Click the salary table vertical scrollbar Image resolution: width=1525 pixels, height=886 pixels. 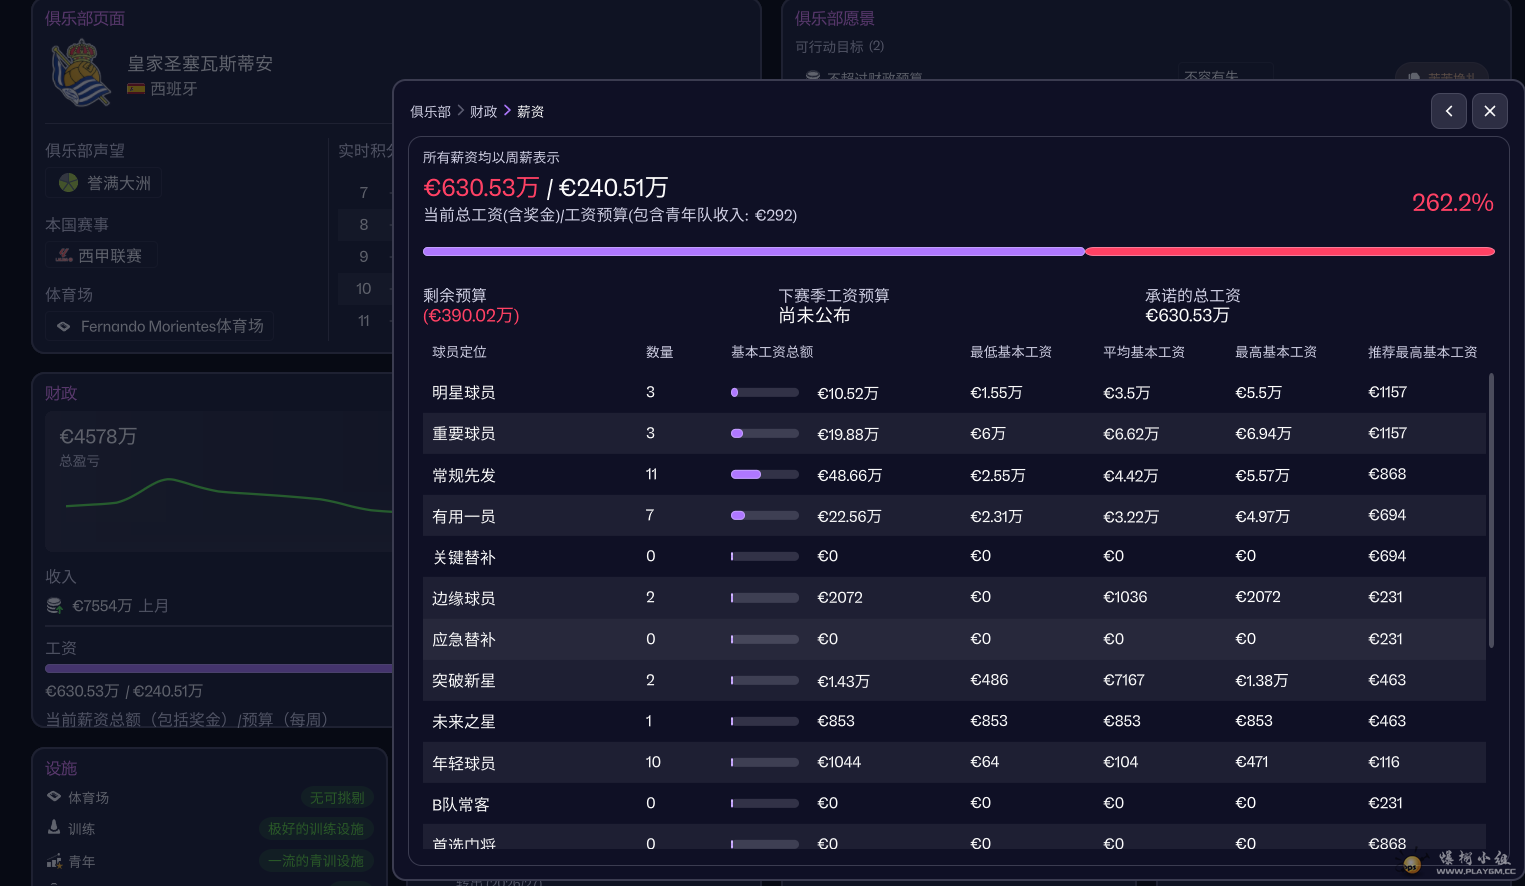point(1490,510)
